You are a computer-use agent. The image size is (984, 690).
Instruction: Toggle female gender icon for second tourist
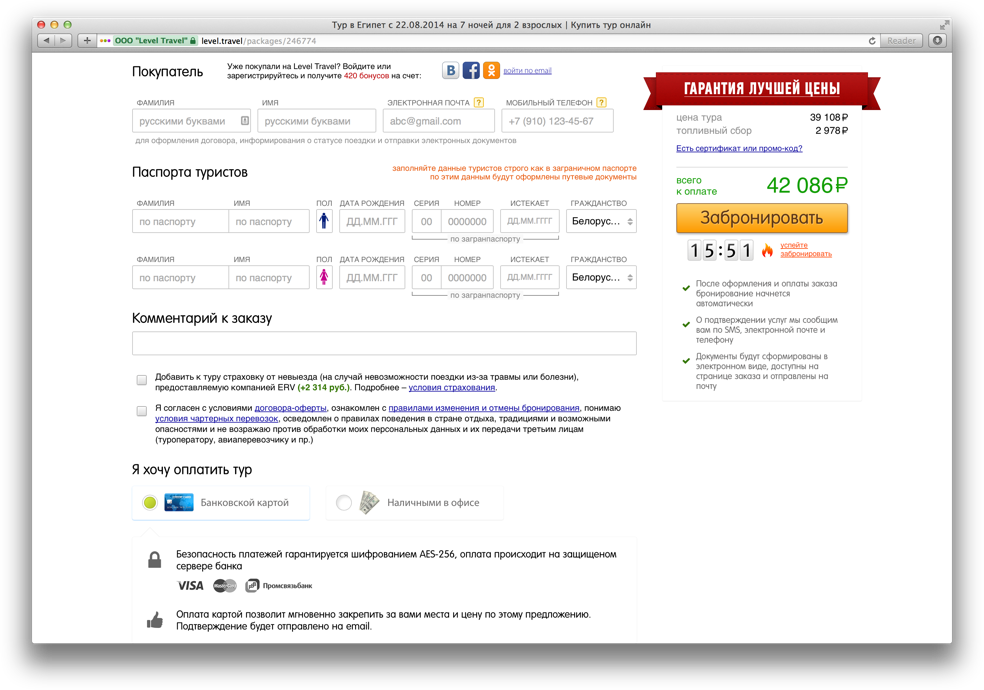pos(324,277)
